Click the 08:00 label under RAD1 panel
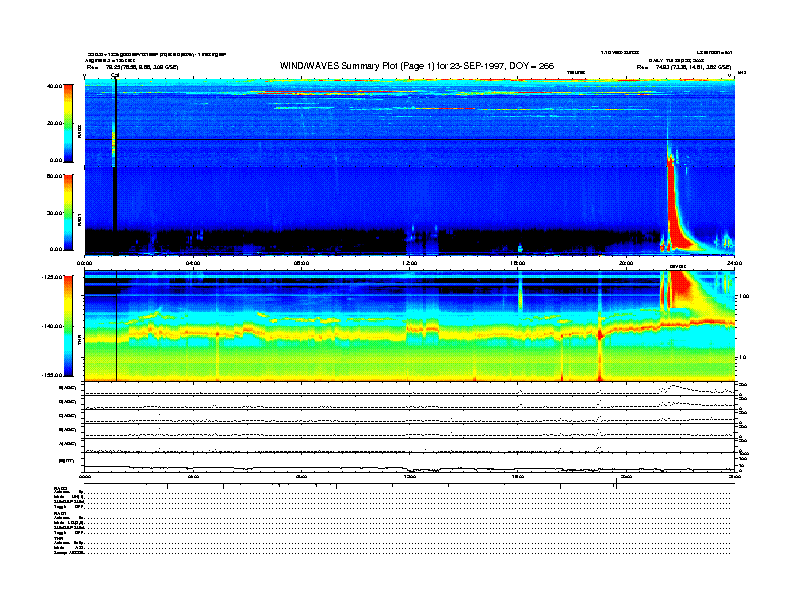Viewport: 792px width, 612px height. (301, 263)
